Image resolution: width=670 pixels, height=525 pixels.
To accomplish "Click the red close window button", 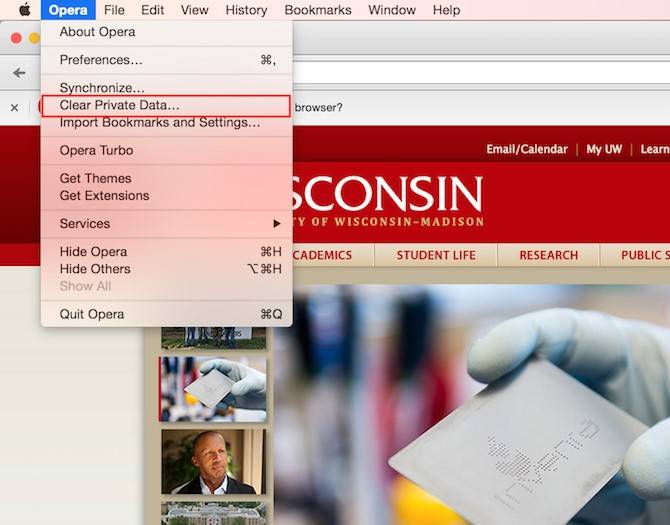I will pyautogui.click(x=16, y=38).
